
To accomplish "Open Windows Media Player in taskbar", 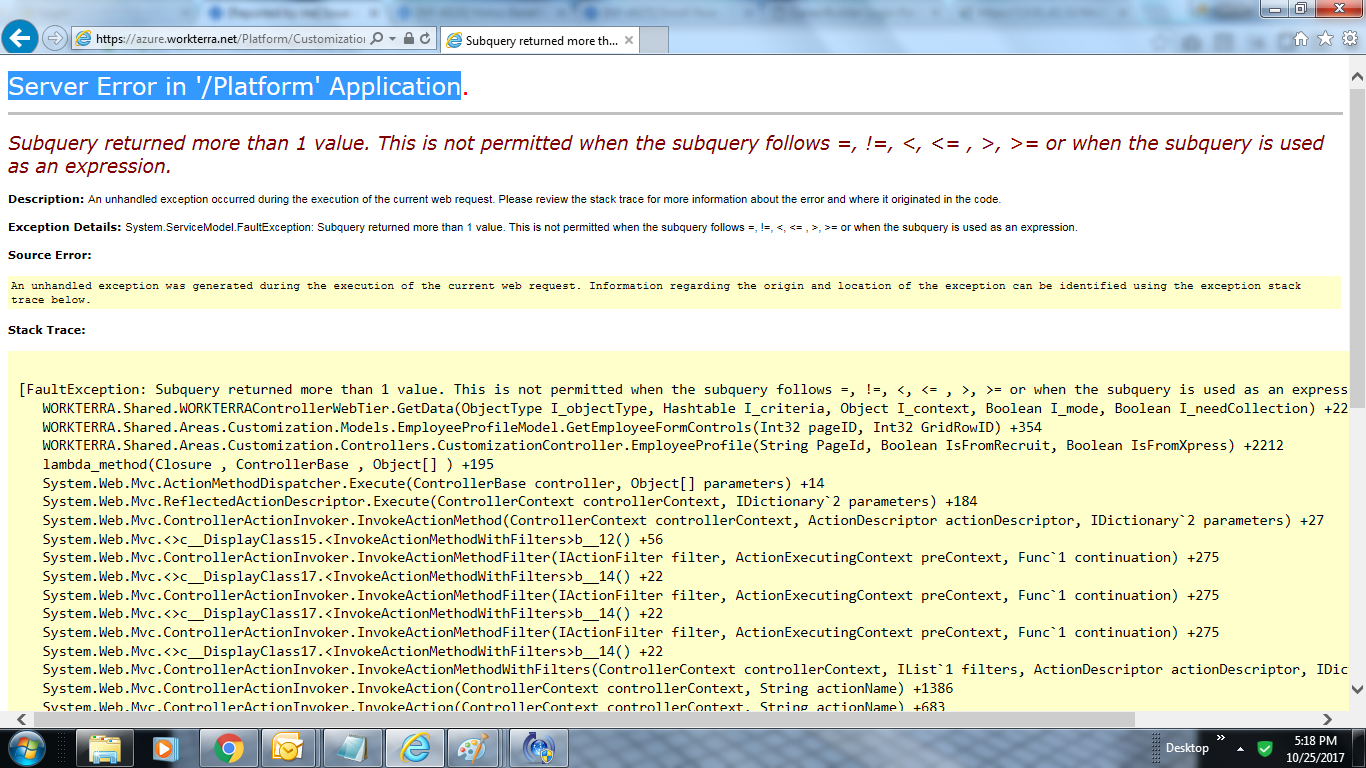I will pyautogui.click(x=166, y=748).
